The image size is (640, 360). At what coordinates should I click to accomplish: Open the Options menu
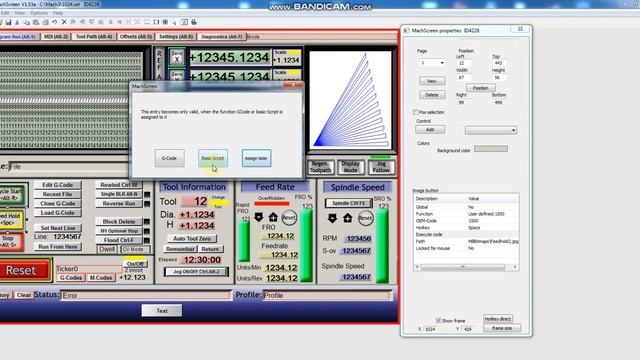39,13
